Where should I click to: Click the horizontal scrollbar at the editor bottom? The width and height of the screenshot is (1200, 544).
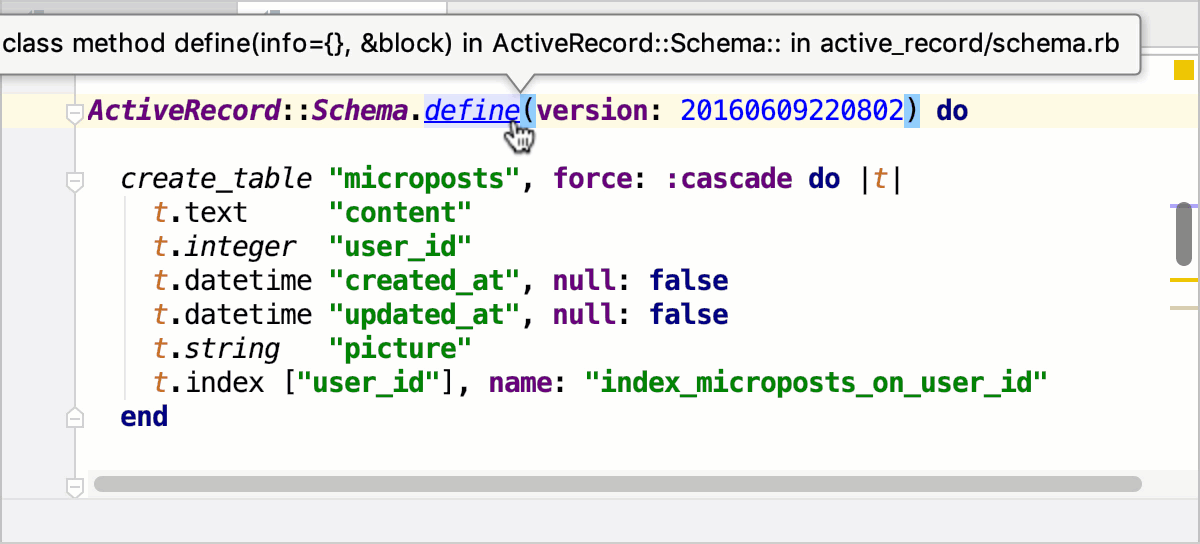pyautogui.click(x=617, y=484)
